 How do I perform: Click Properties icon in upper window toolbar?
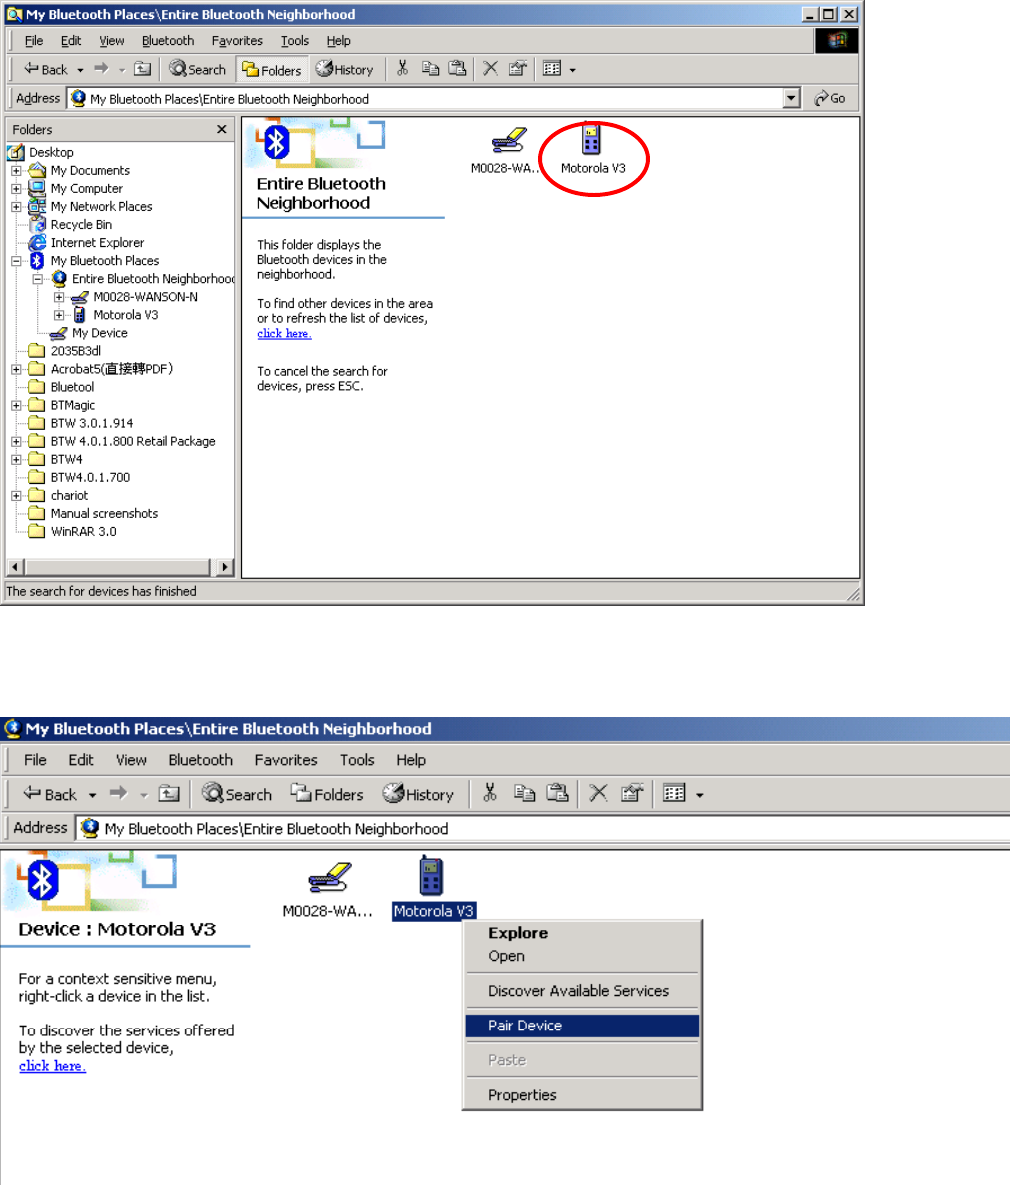click(x=518, y=69)
